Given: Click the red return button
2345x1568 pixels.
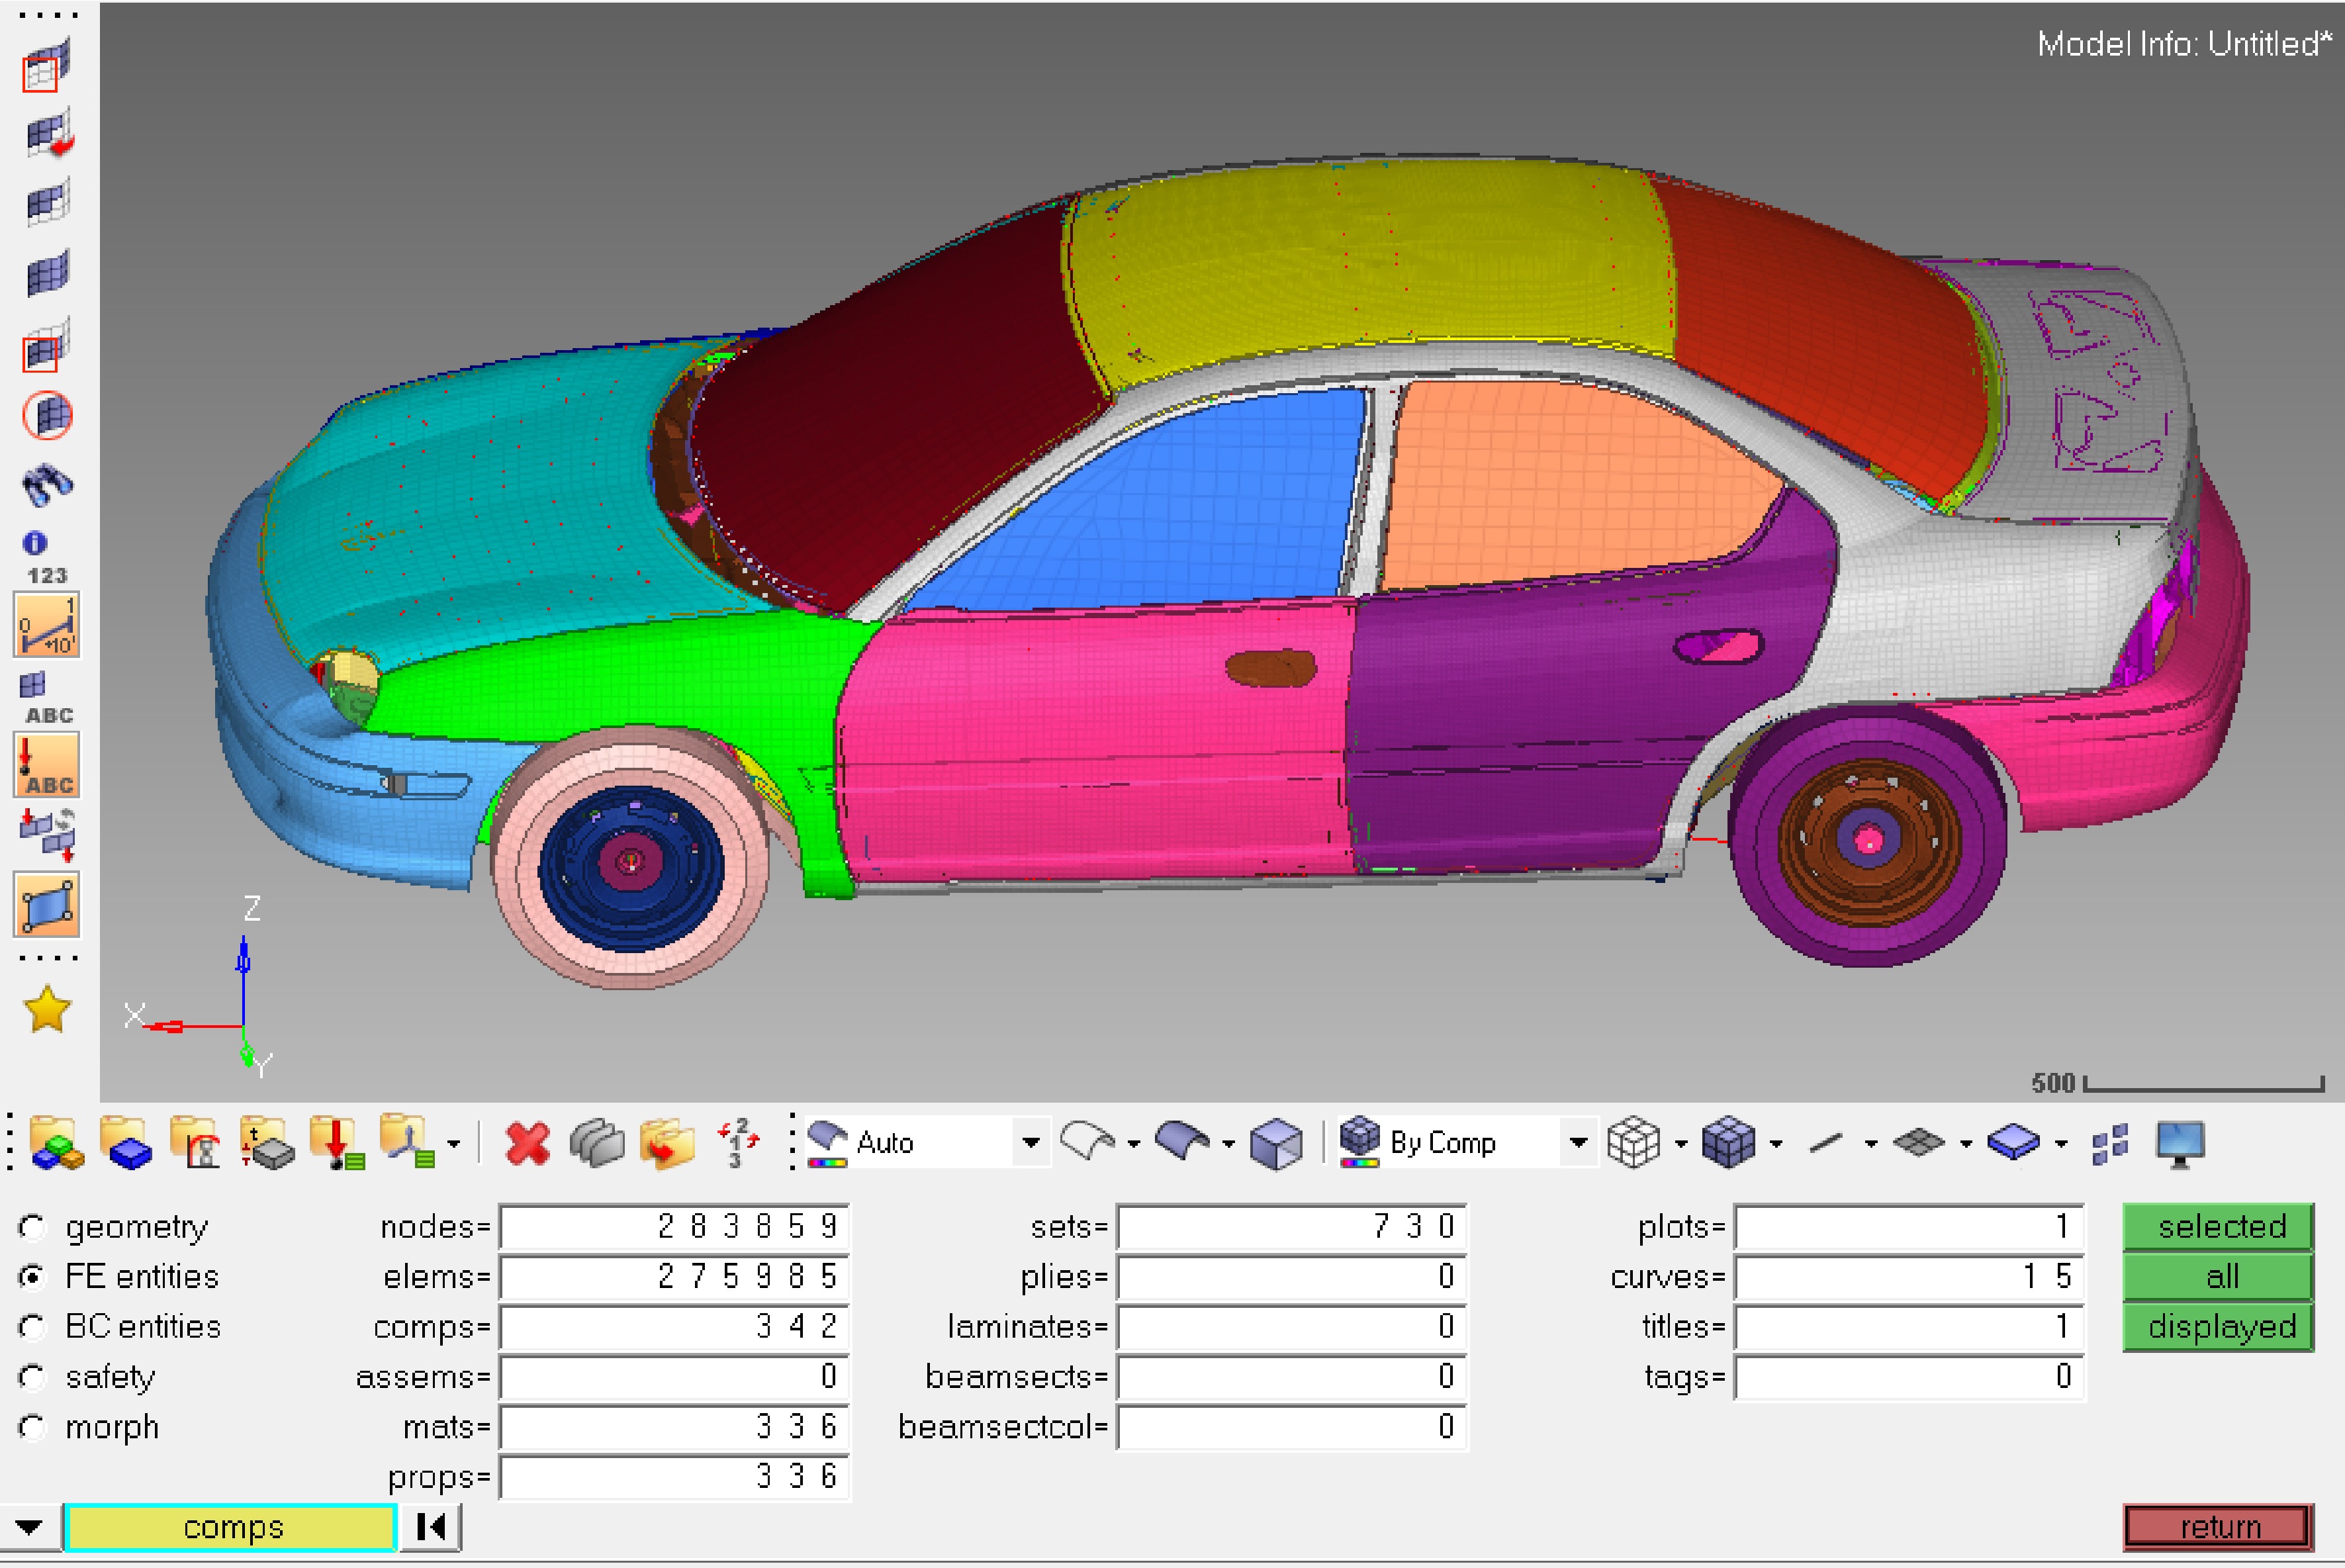Looking at the screenshot, I should click(x=2218, y=1527).
